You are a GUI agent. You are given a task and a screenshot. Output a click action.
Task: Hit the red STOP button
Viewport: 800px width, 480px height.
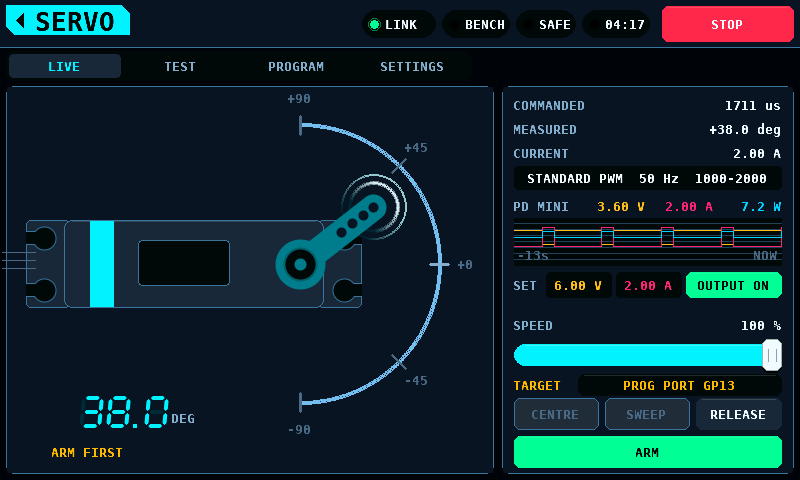pyautogui.click(x=728, y=24)
